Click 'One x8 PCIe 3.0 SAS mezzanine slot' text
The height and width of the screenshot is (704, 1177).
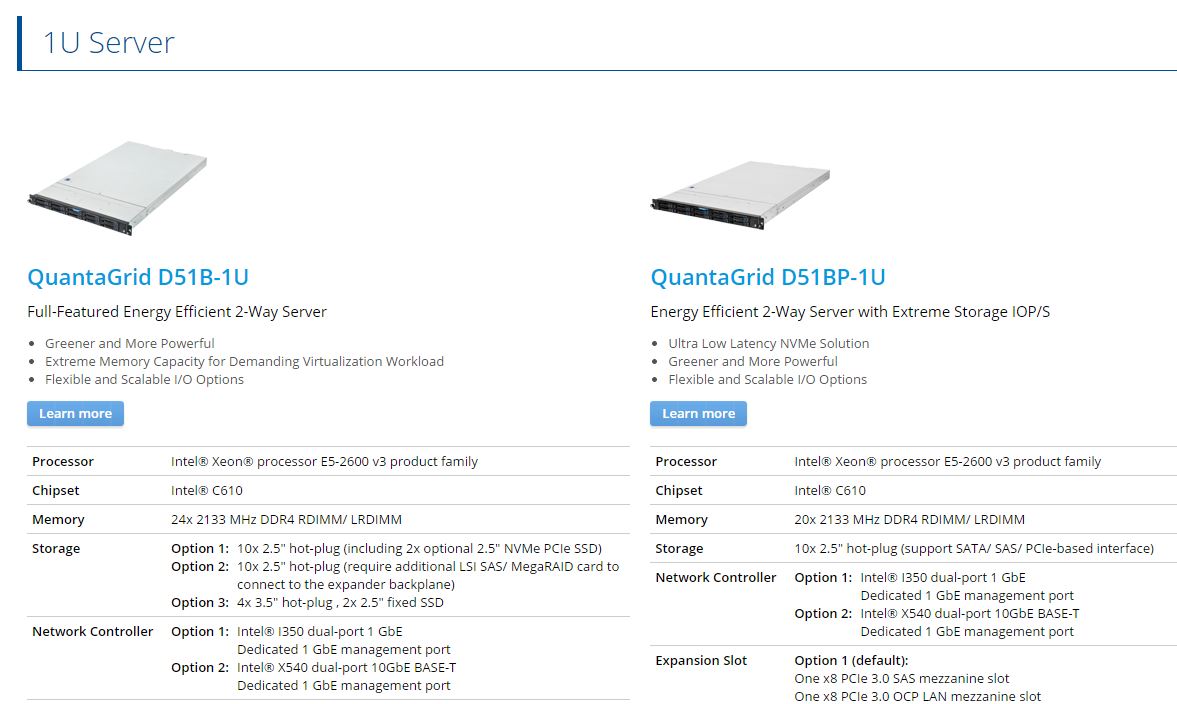click(x=902, y=678)
